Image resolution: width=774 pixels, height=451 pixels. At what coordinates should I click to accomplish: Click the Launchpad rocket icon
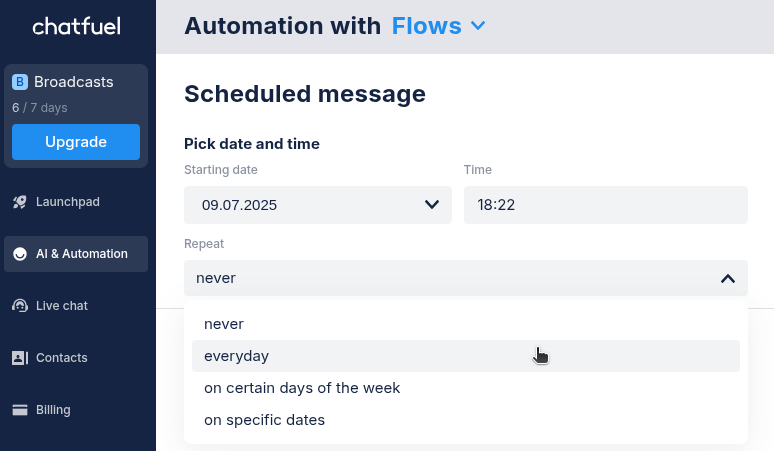pyautogui.click(x=20, y=202)
